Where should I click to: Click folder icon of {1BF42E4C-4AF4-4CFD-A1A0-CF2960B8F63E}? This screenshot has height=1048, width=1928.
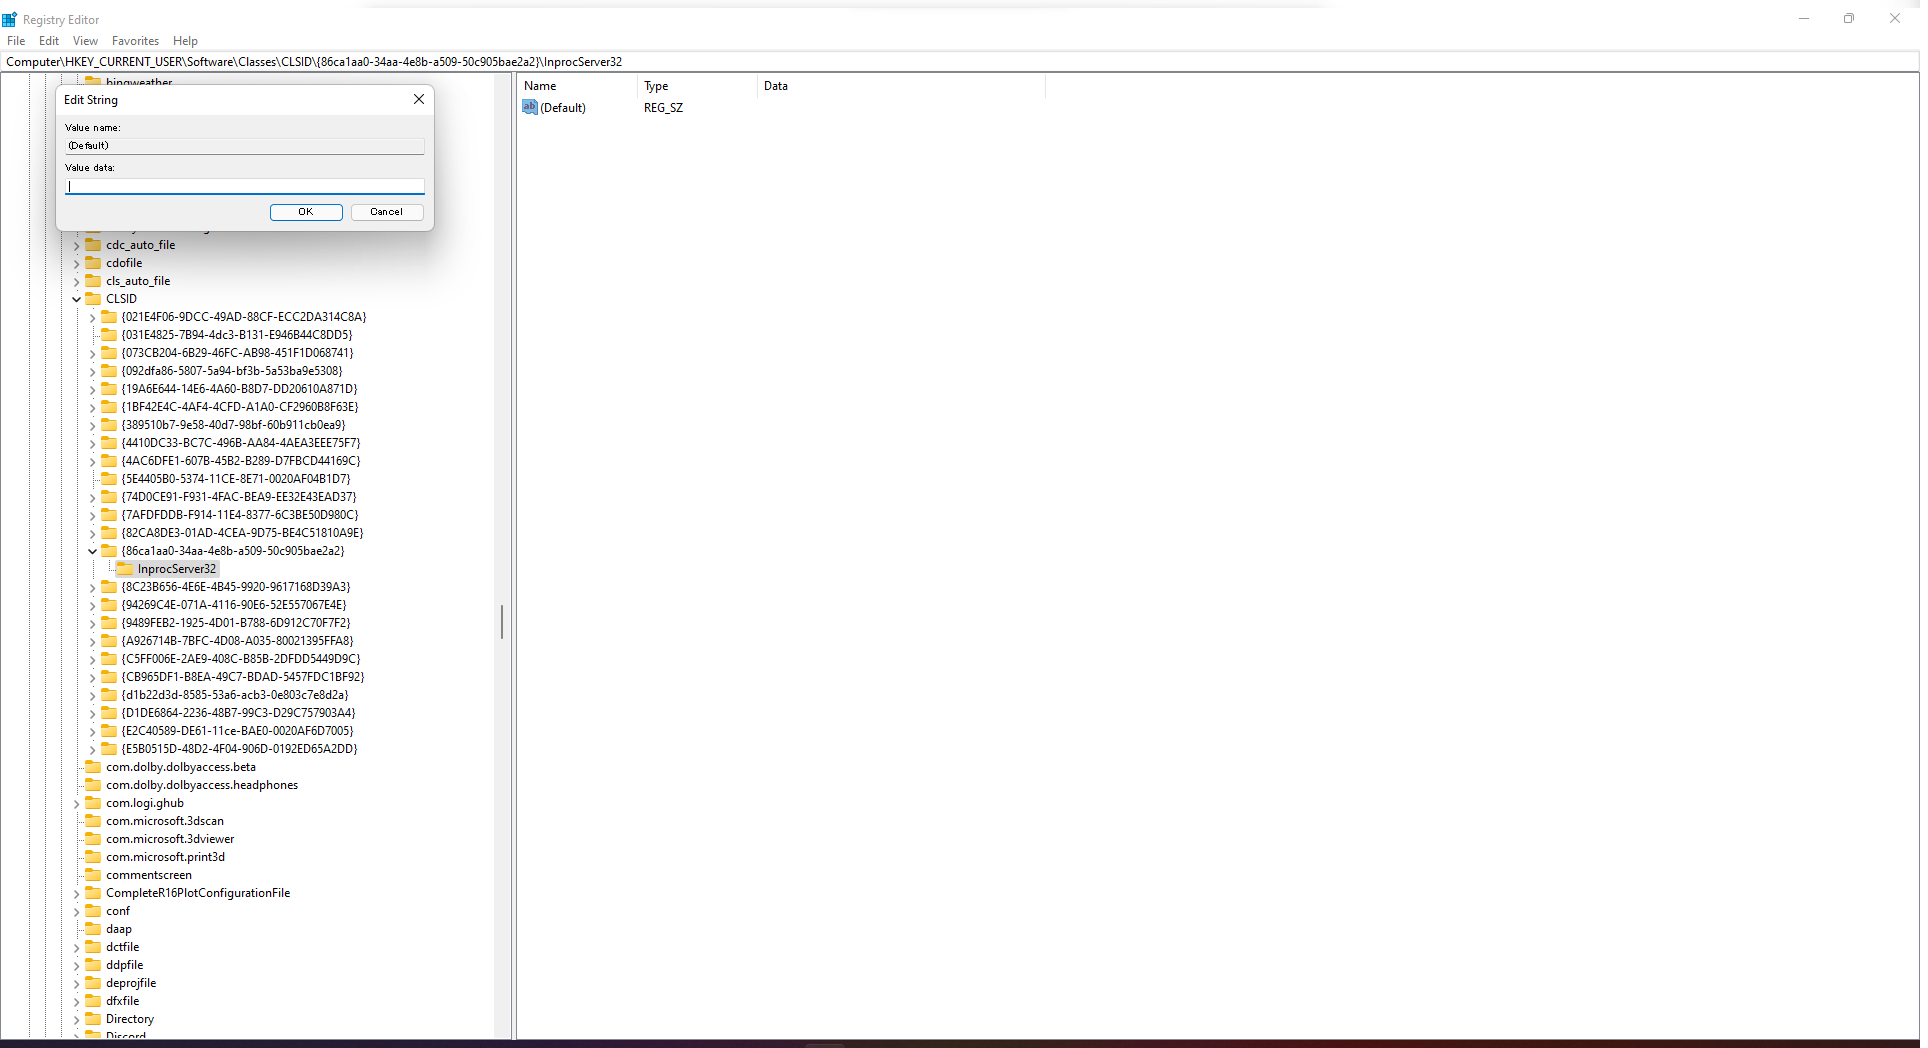coord(109,406)
